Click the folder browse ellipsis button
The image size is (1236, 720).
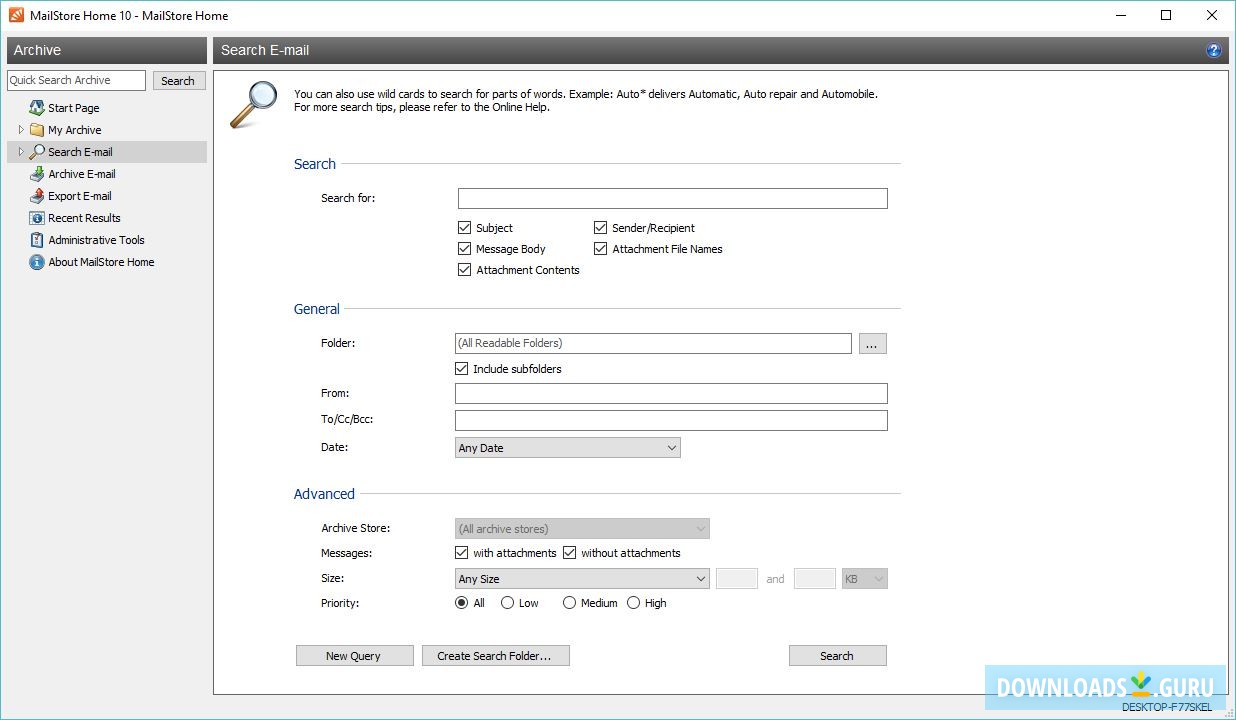(871, 344)
